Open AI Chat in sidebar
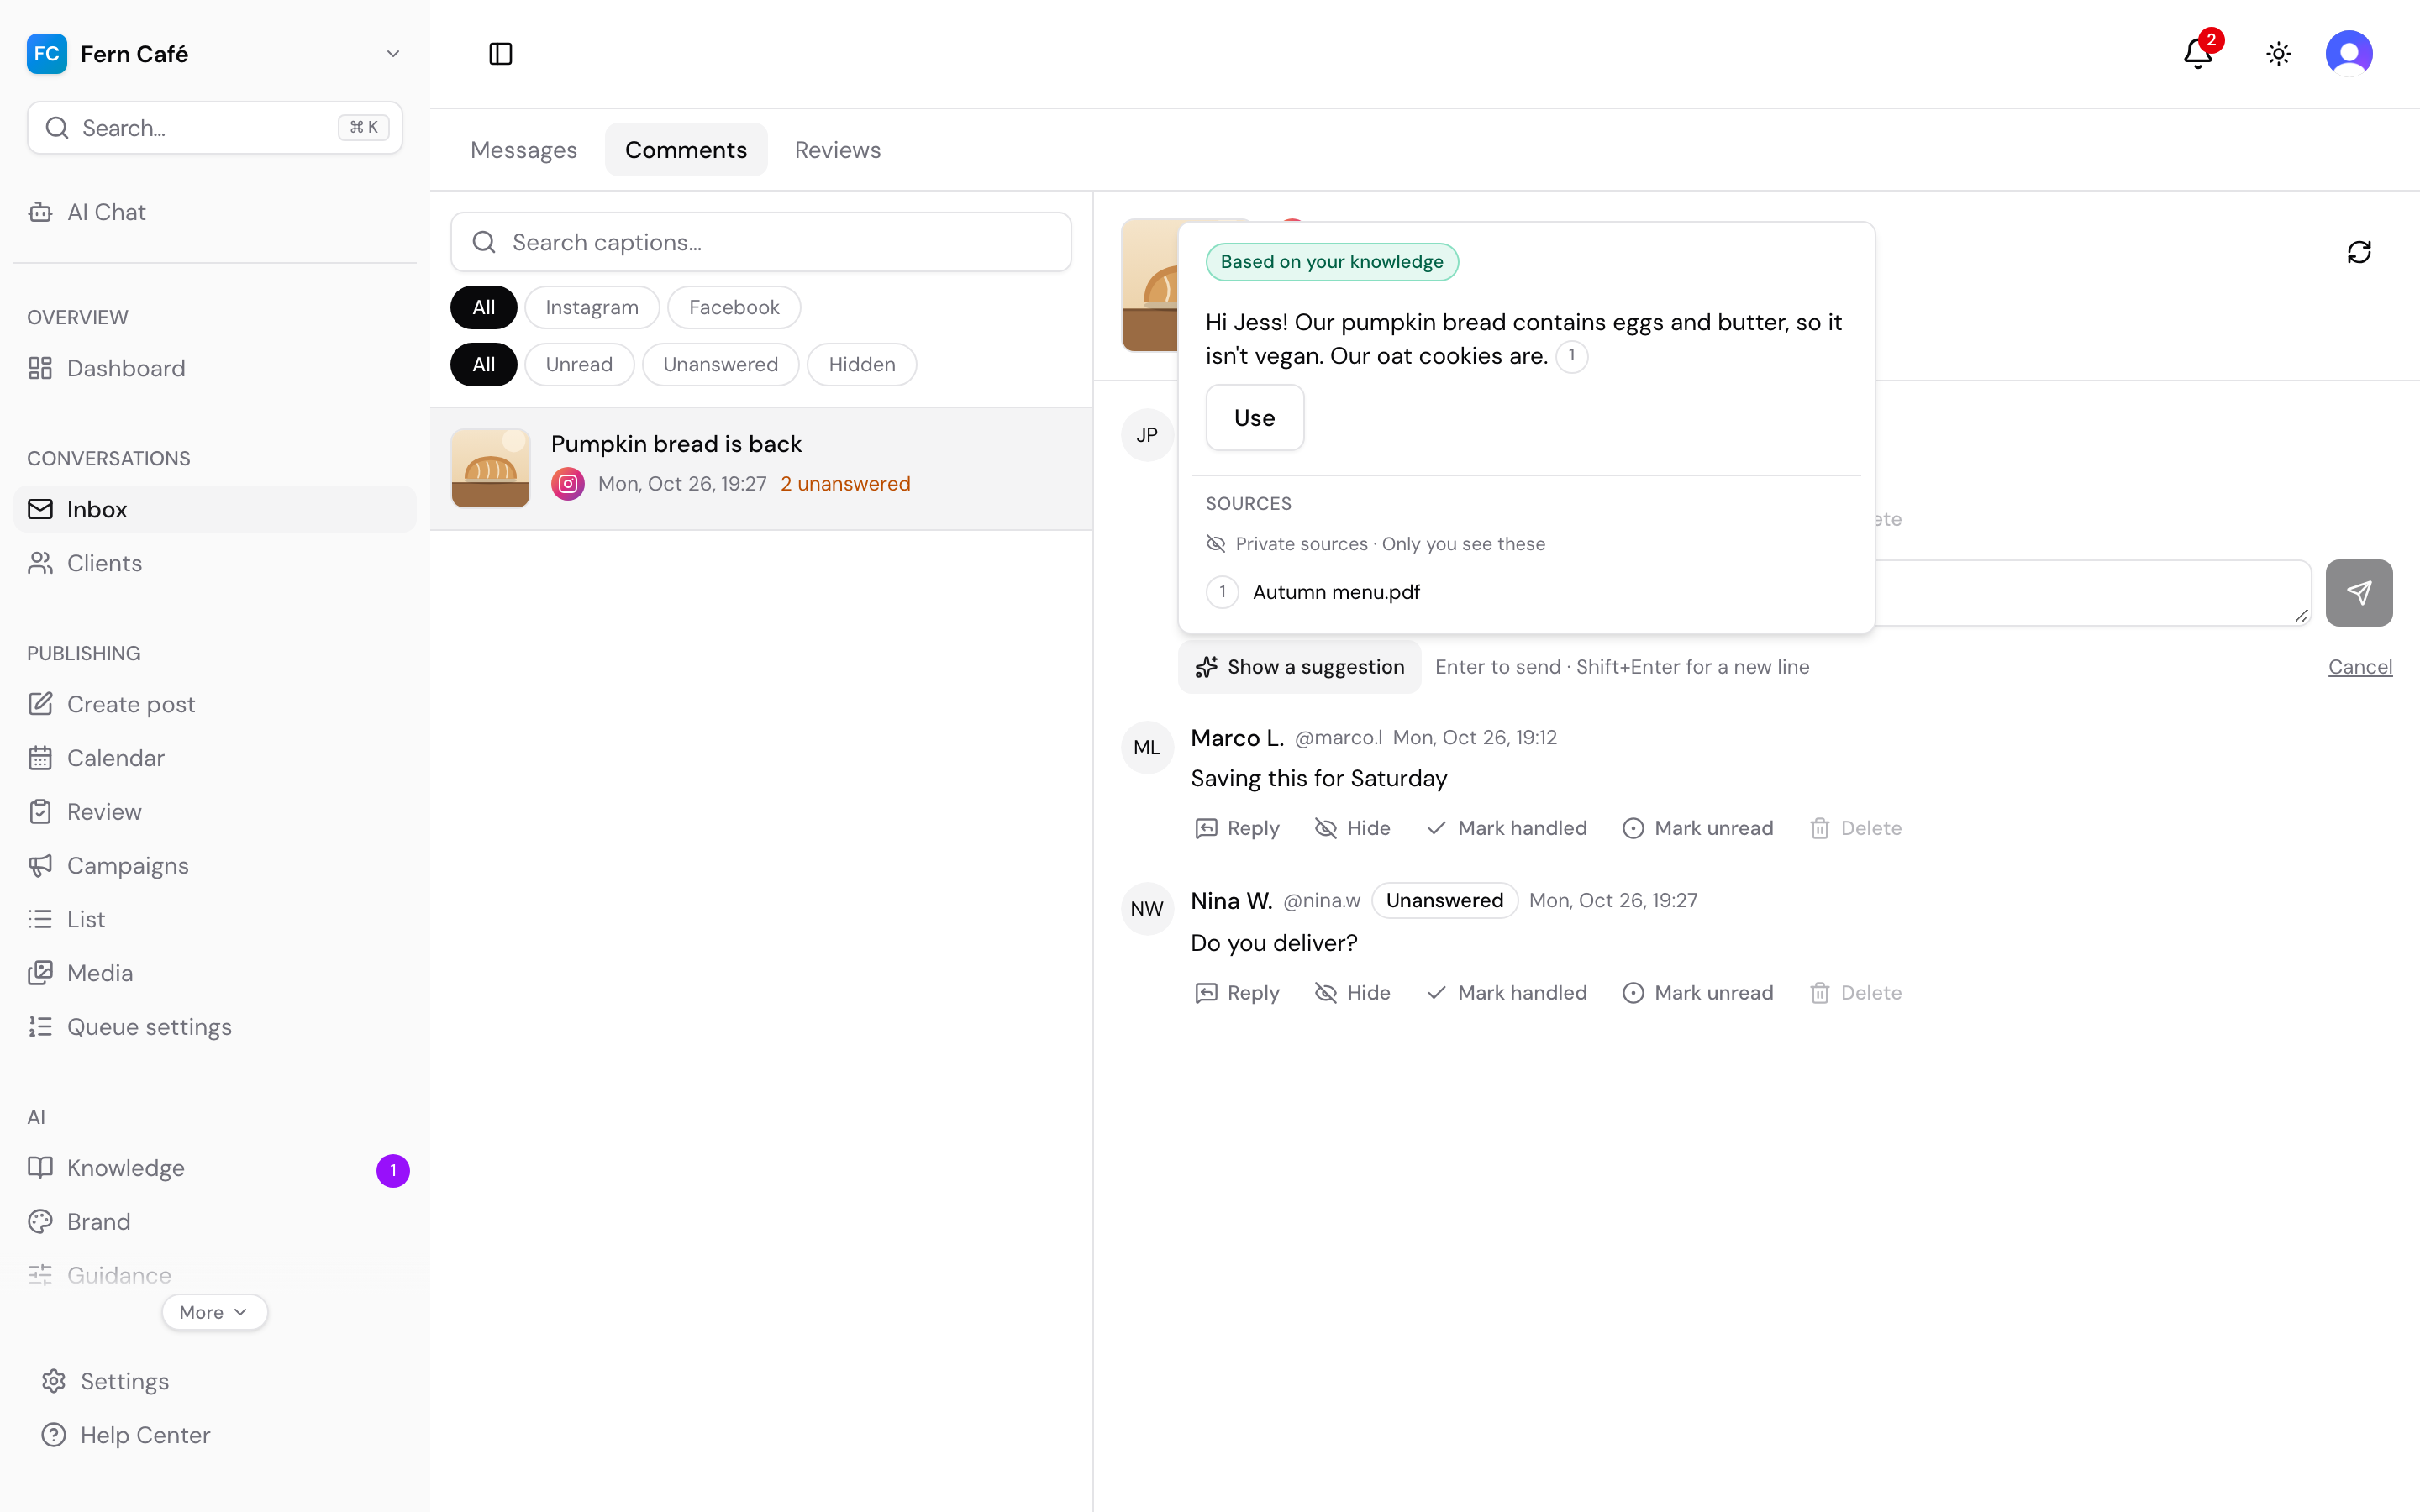The image size is (2420, 1512). [x=214, y=212]
